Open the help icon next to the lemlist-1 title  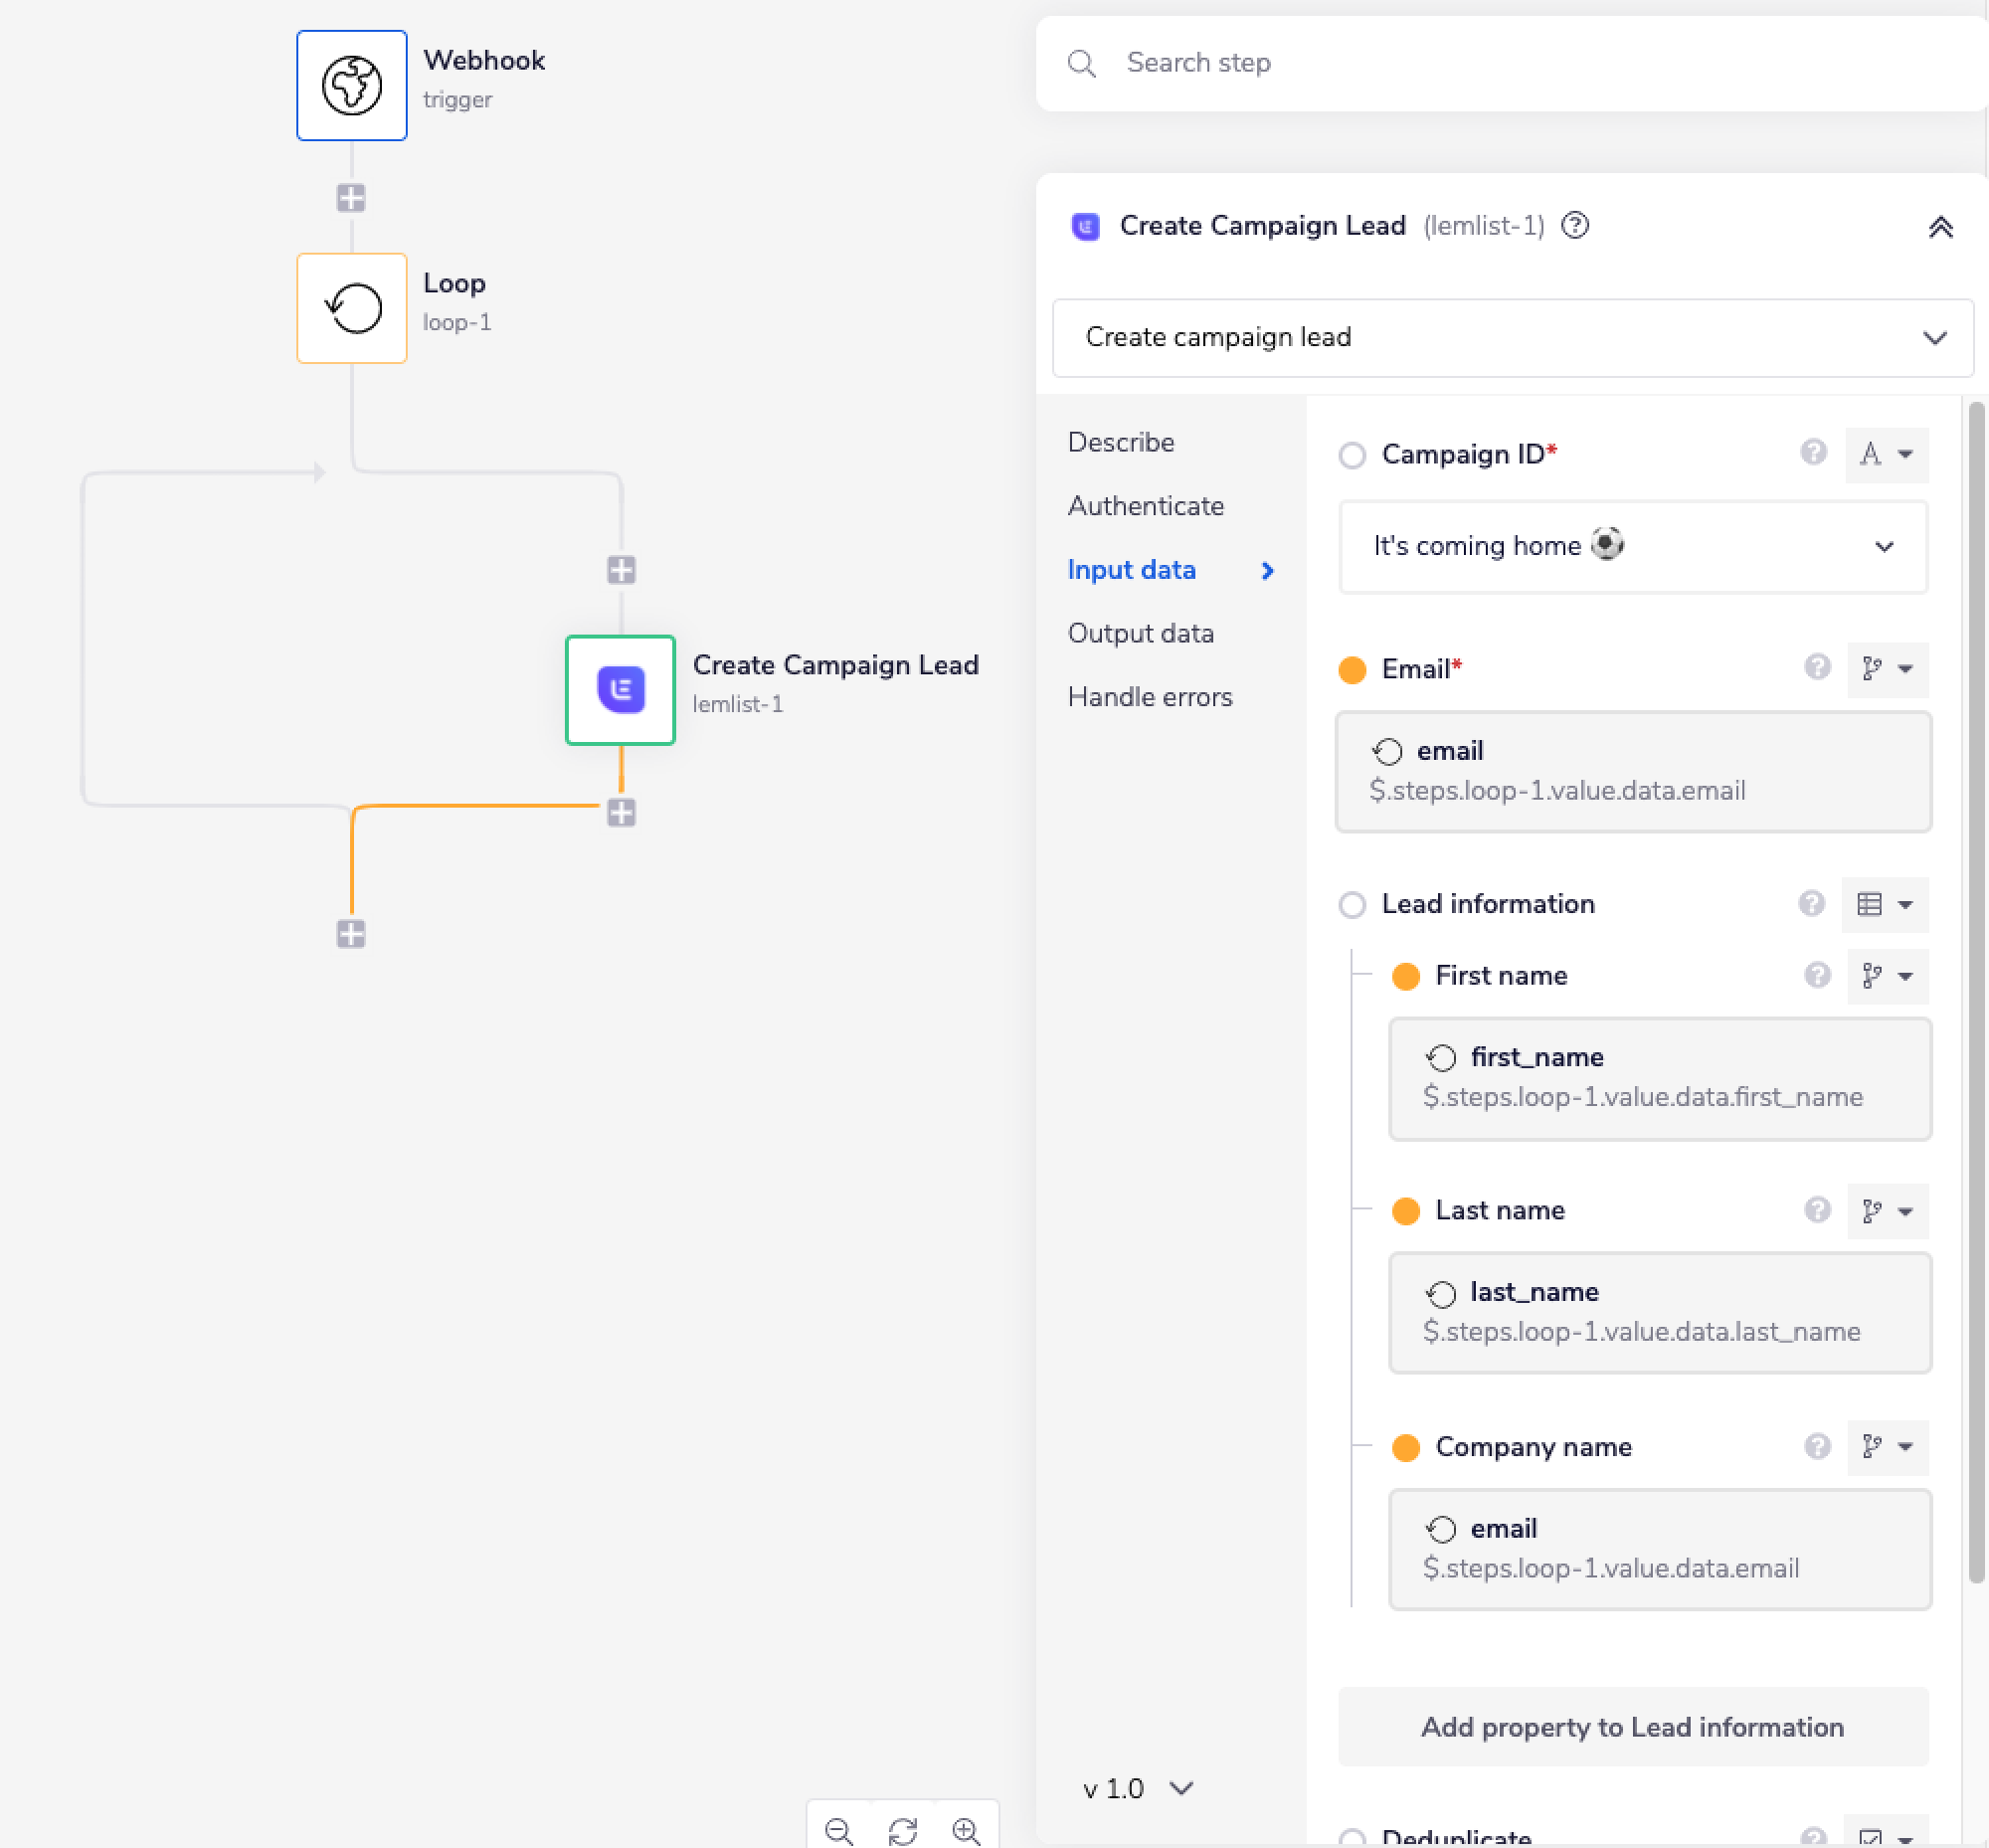(x=1575, y=226)
